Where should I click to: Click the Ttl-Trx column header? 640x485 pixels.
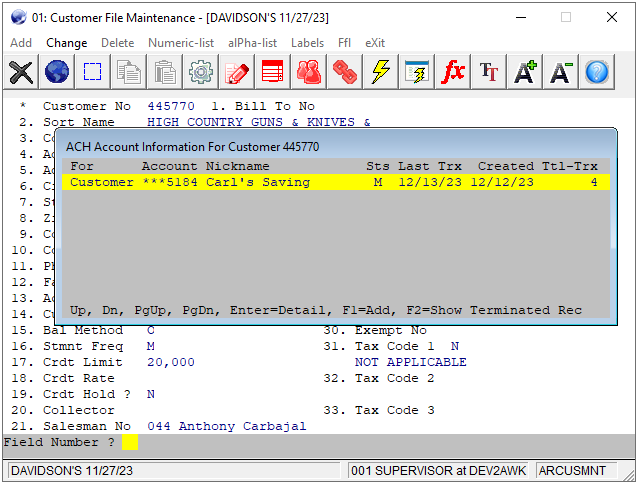pyautogui.click(x=570, y=166)
